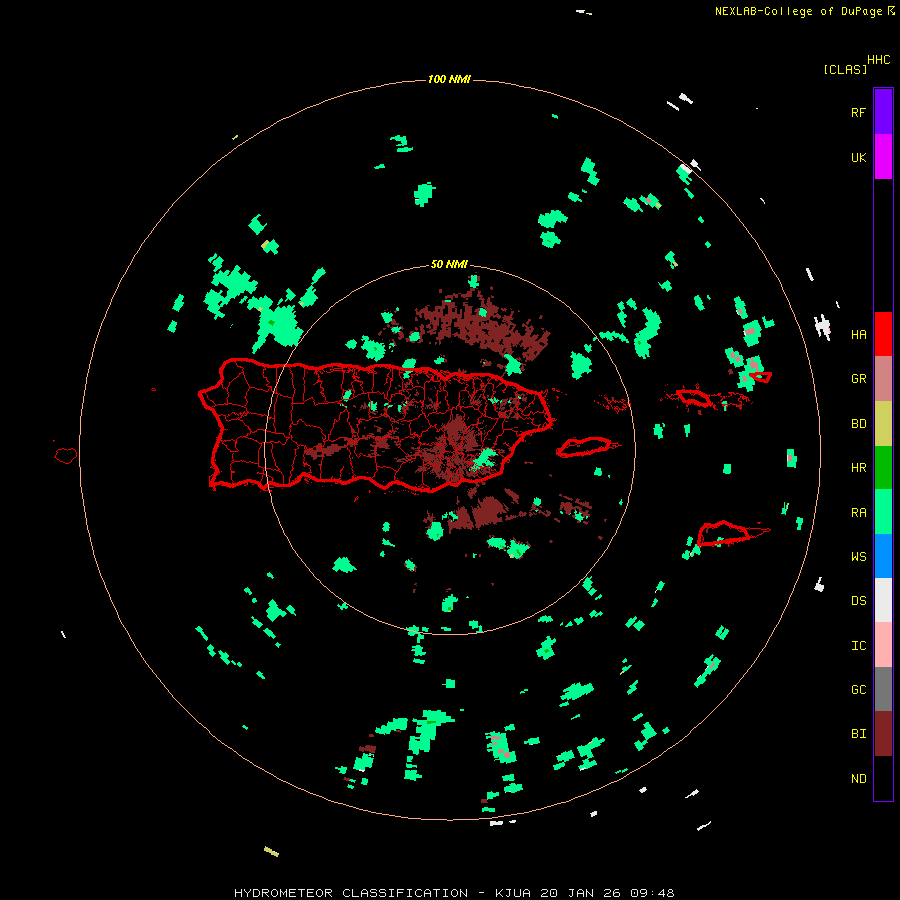Click the RF purple legend swatch
Screen dimensions: 900x900
click(883, 112)
